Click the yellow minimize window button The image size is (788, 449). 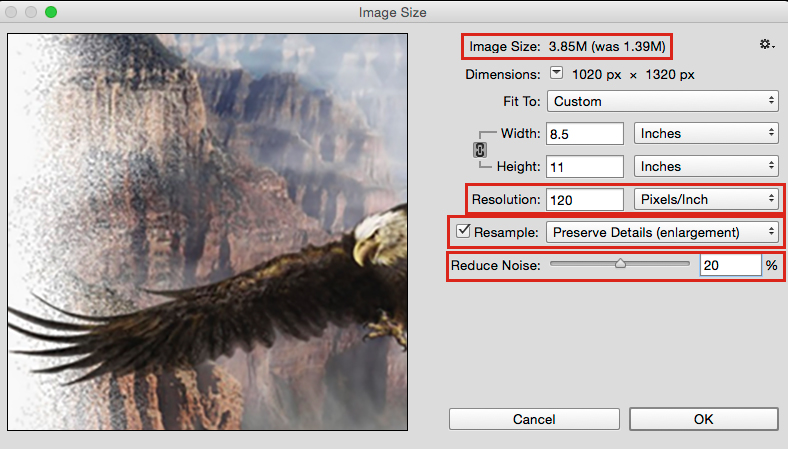(x=32, y=12)
